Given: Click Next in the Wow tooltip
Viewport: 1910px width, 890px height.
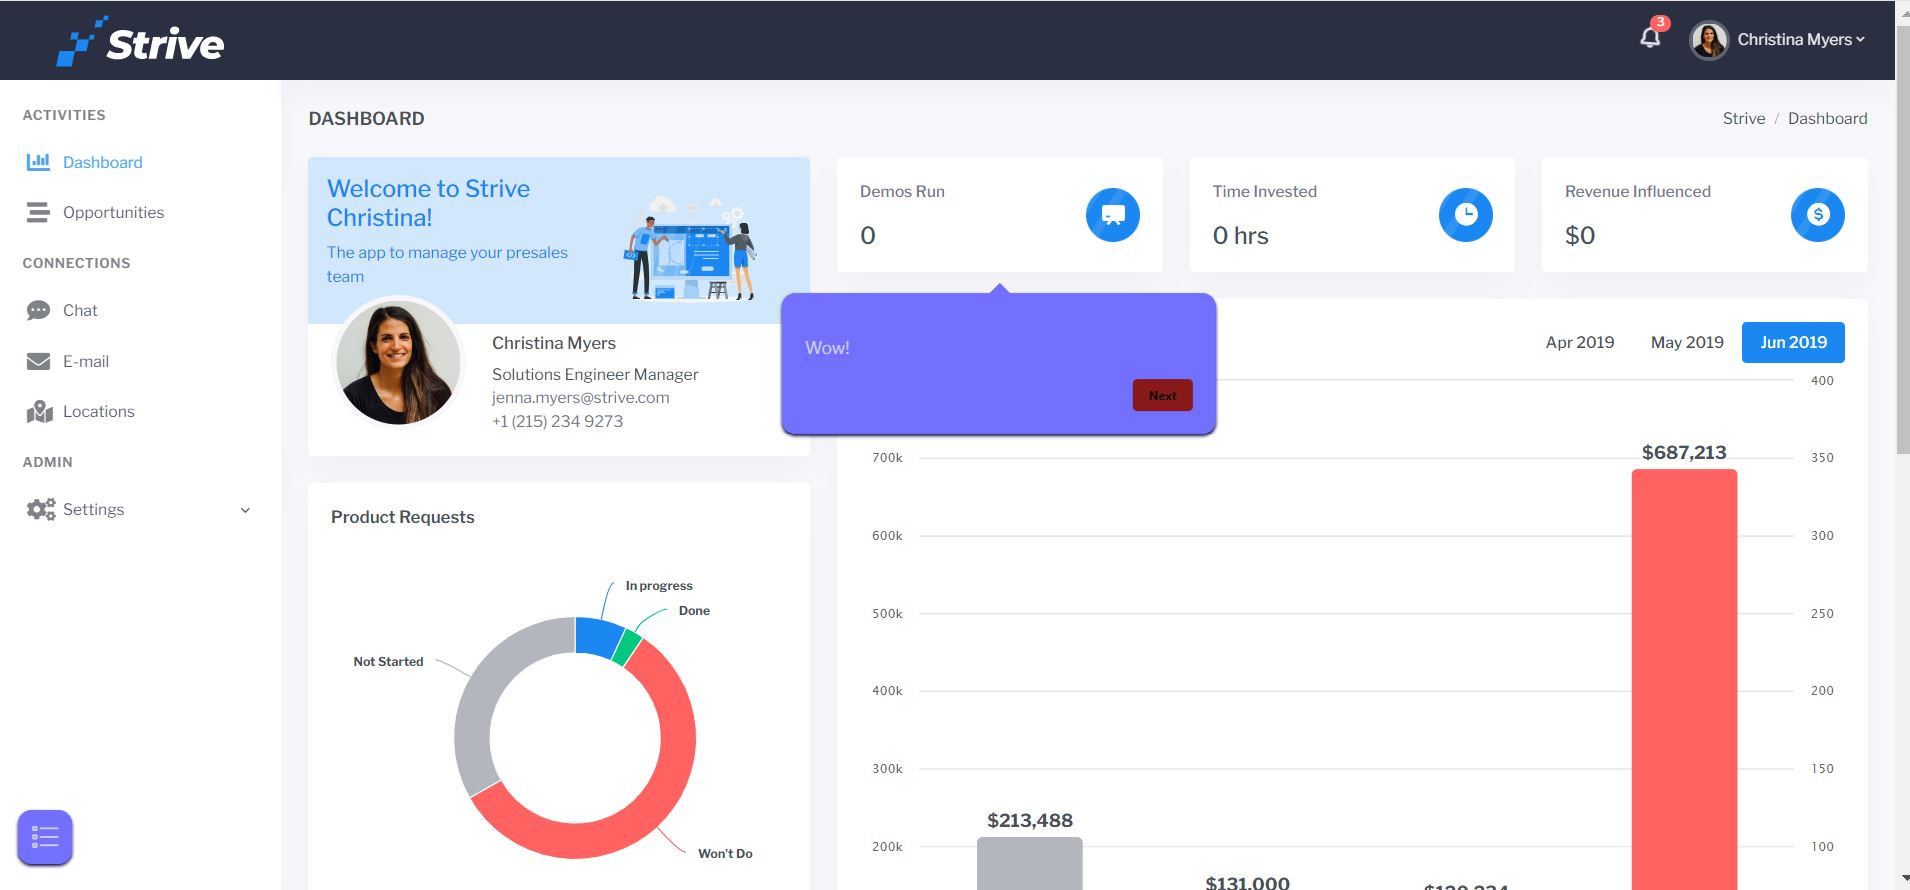Looking at the screenshot, I should tap(1162, 395).
